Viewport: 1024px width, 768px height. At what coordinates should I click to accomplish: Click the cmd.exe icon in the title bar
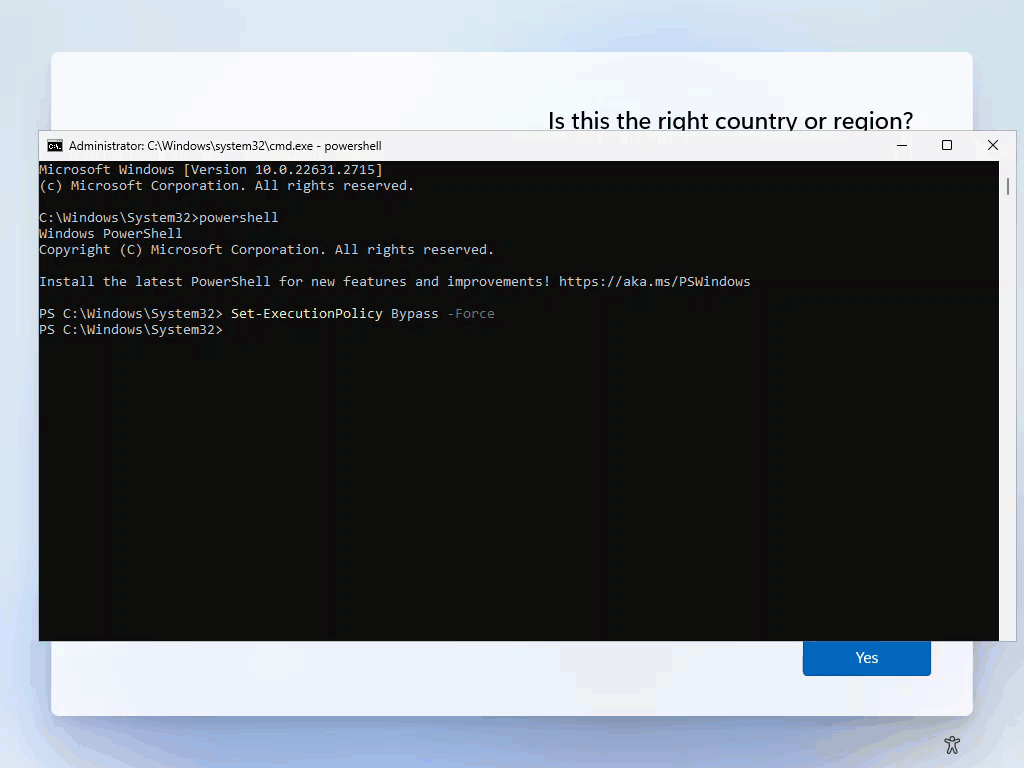pyautogui.click(x=54, y=146)
